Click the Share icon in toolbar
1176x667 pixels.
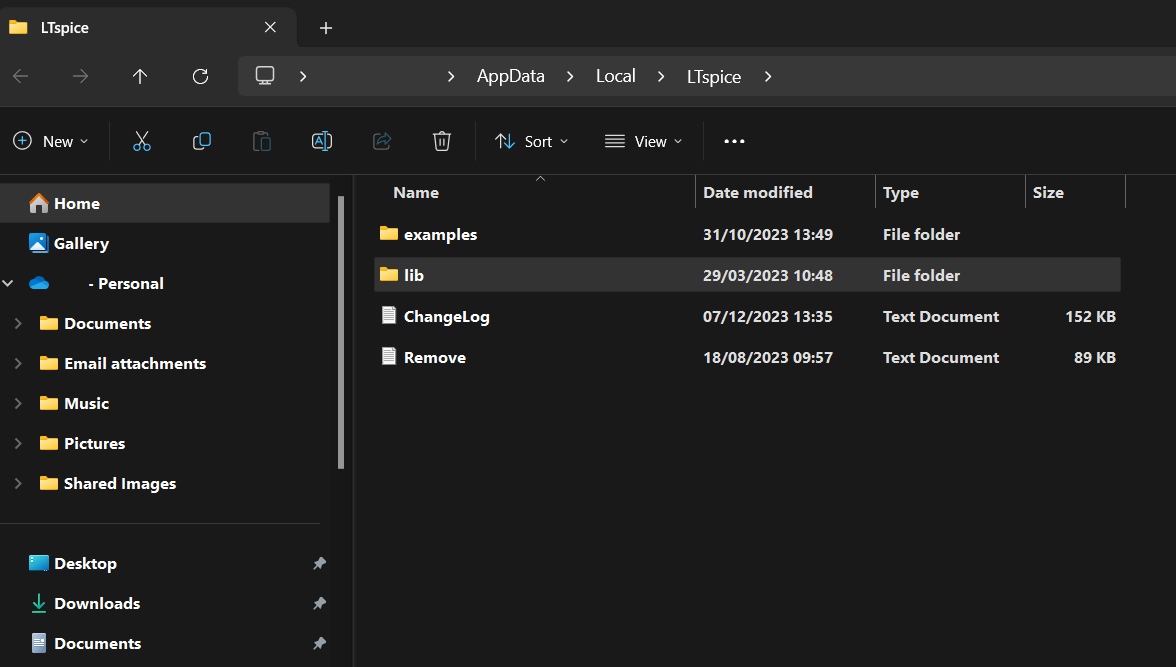[x=382, y=141]
